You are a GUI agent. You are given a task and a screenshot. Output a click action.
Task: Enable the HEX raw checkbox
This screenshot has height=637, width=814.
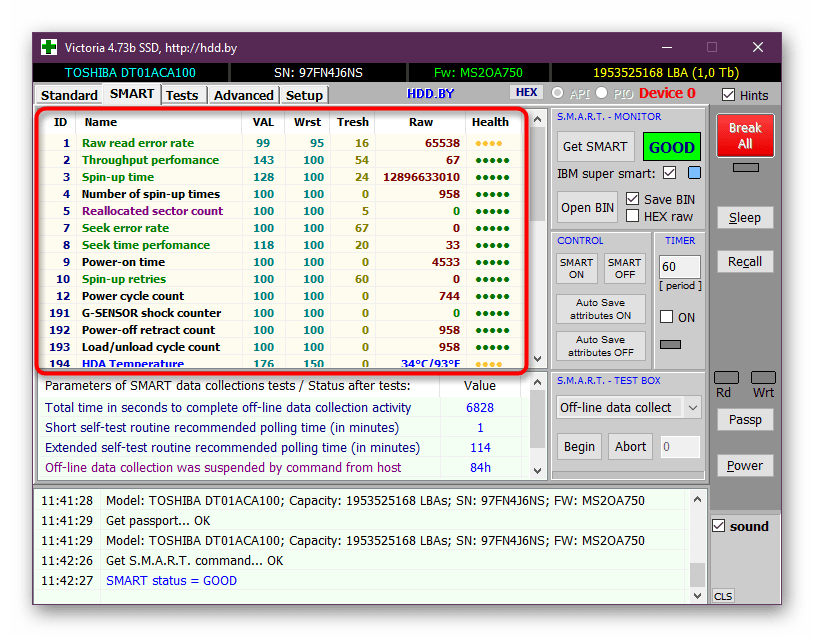pos(632,216)
